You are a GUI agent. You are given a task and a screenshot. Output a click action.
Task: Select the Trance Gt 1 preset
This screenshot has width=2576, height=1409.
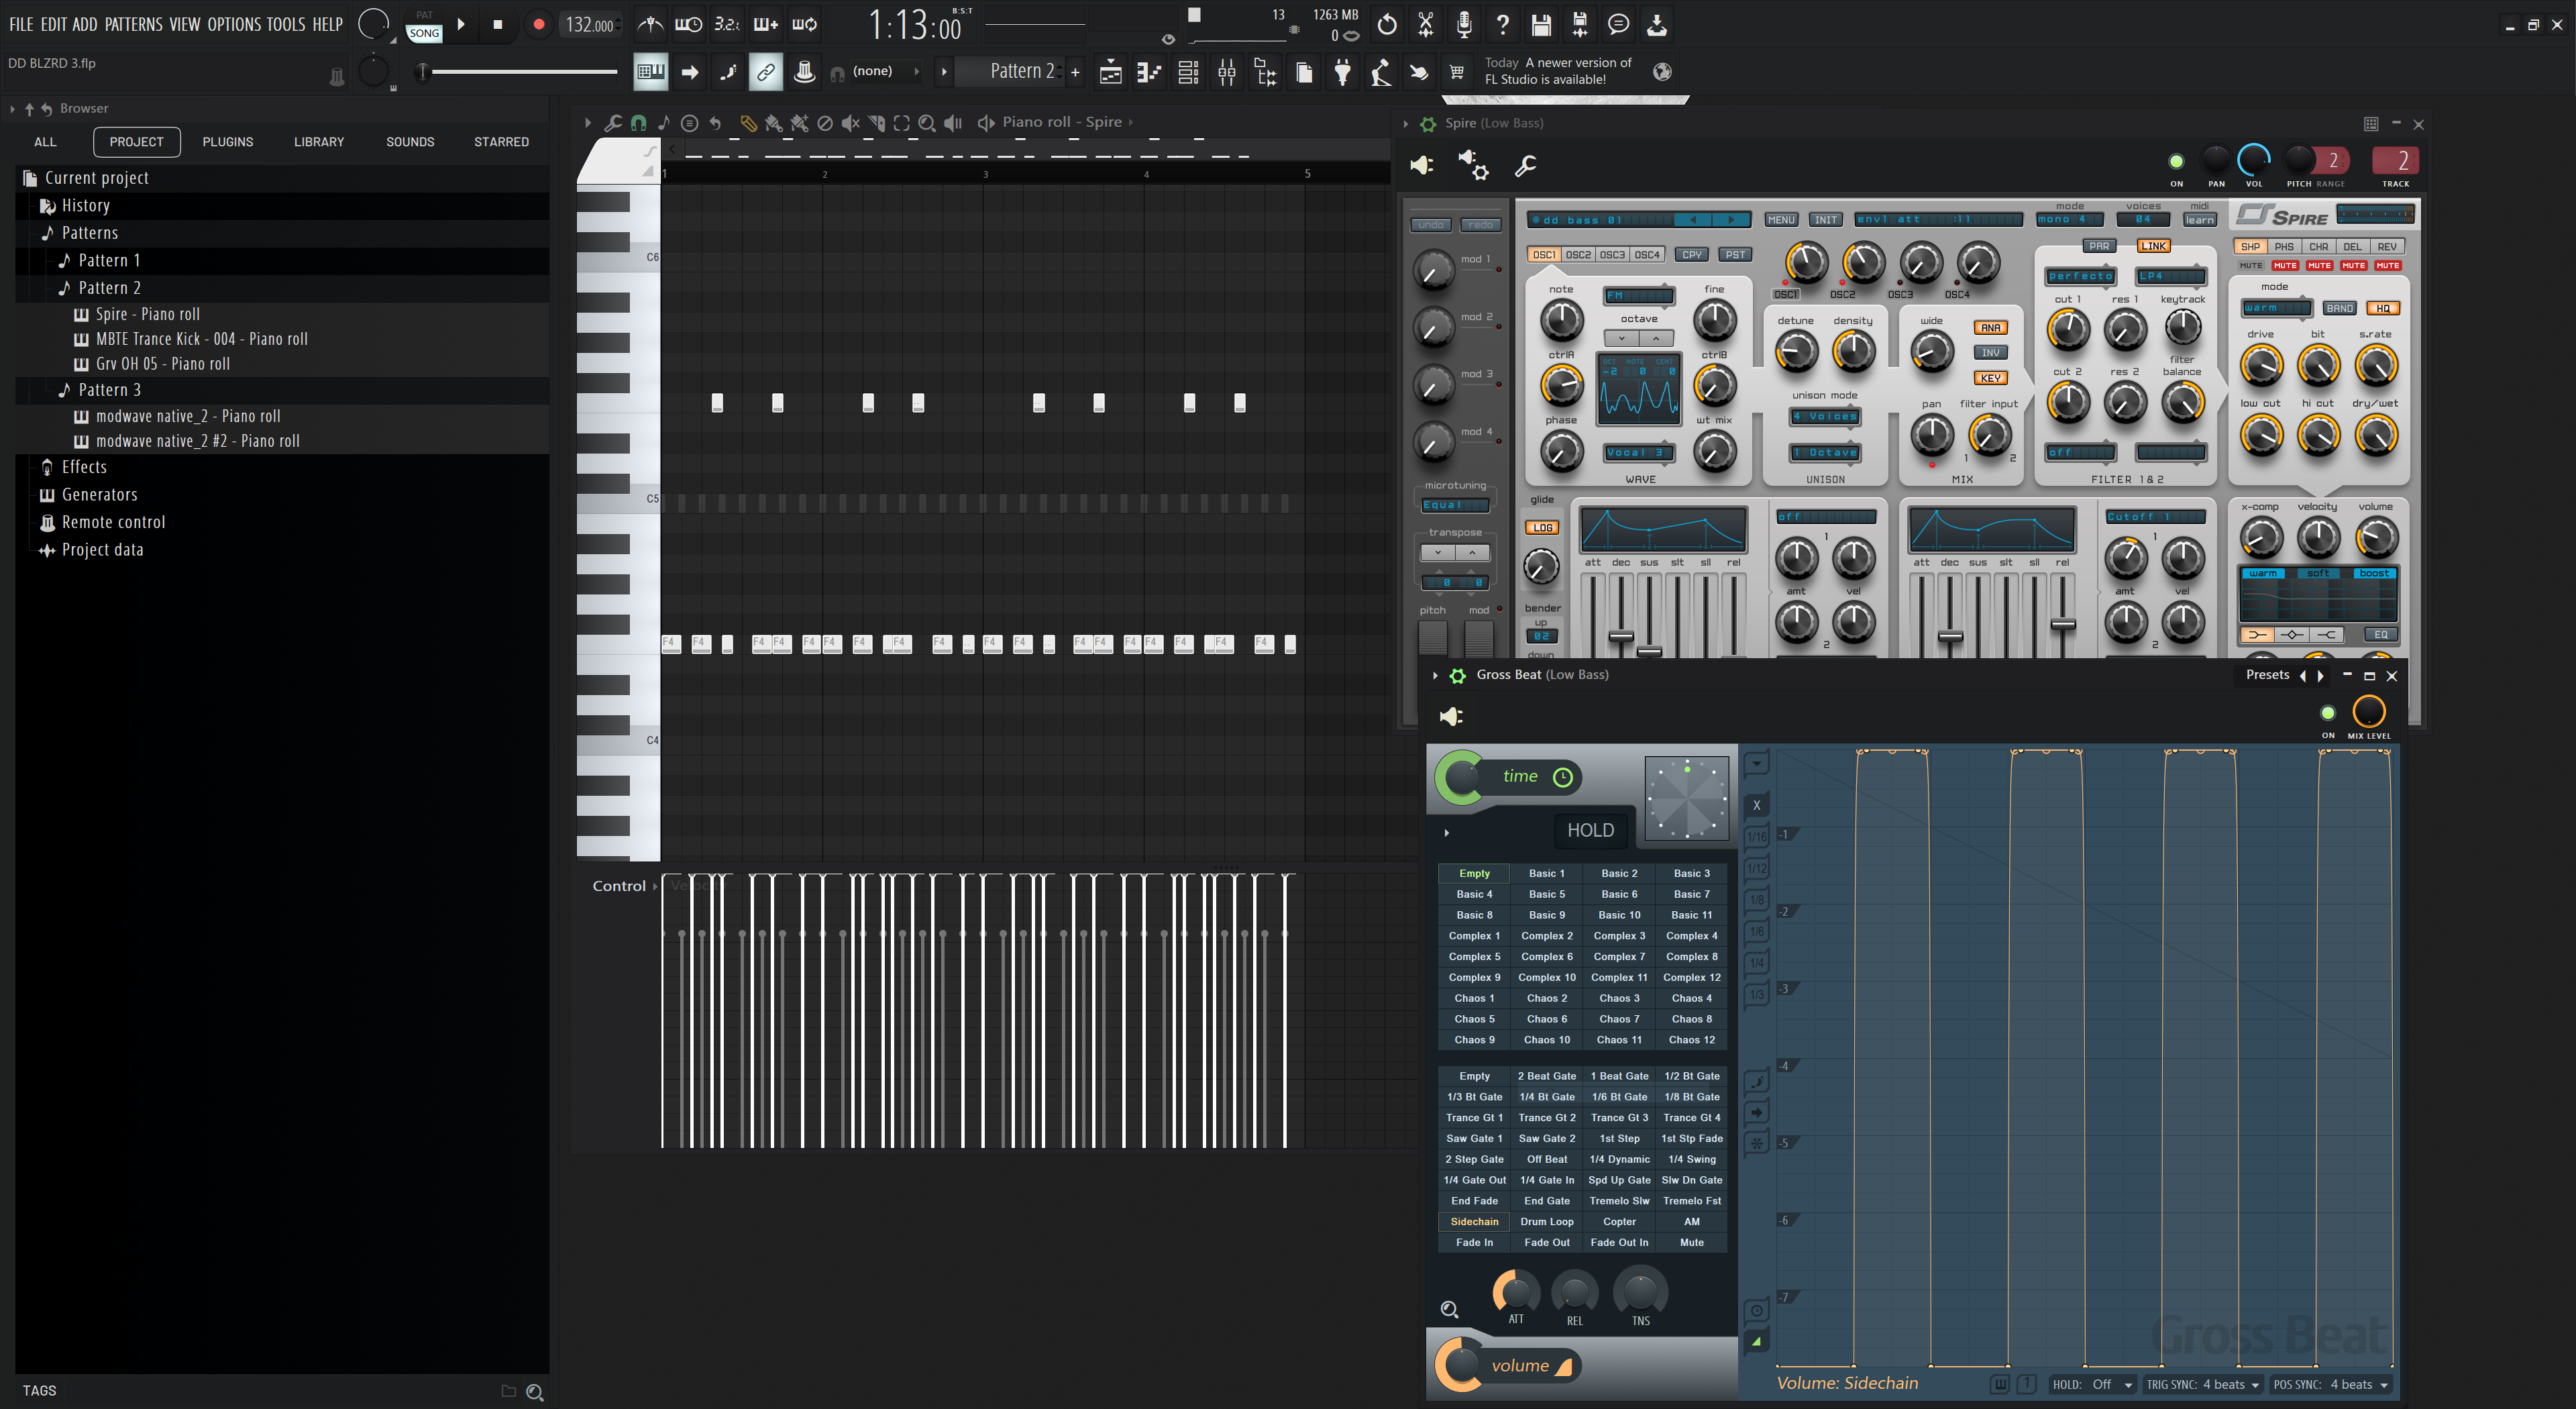point(1474,1118)
